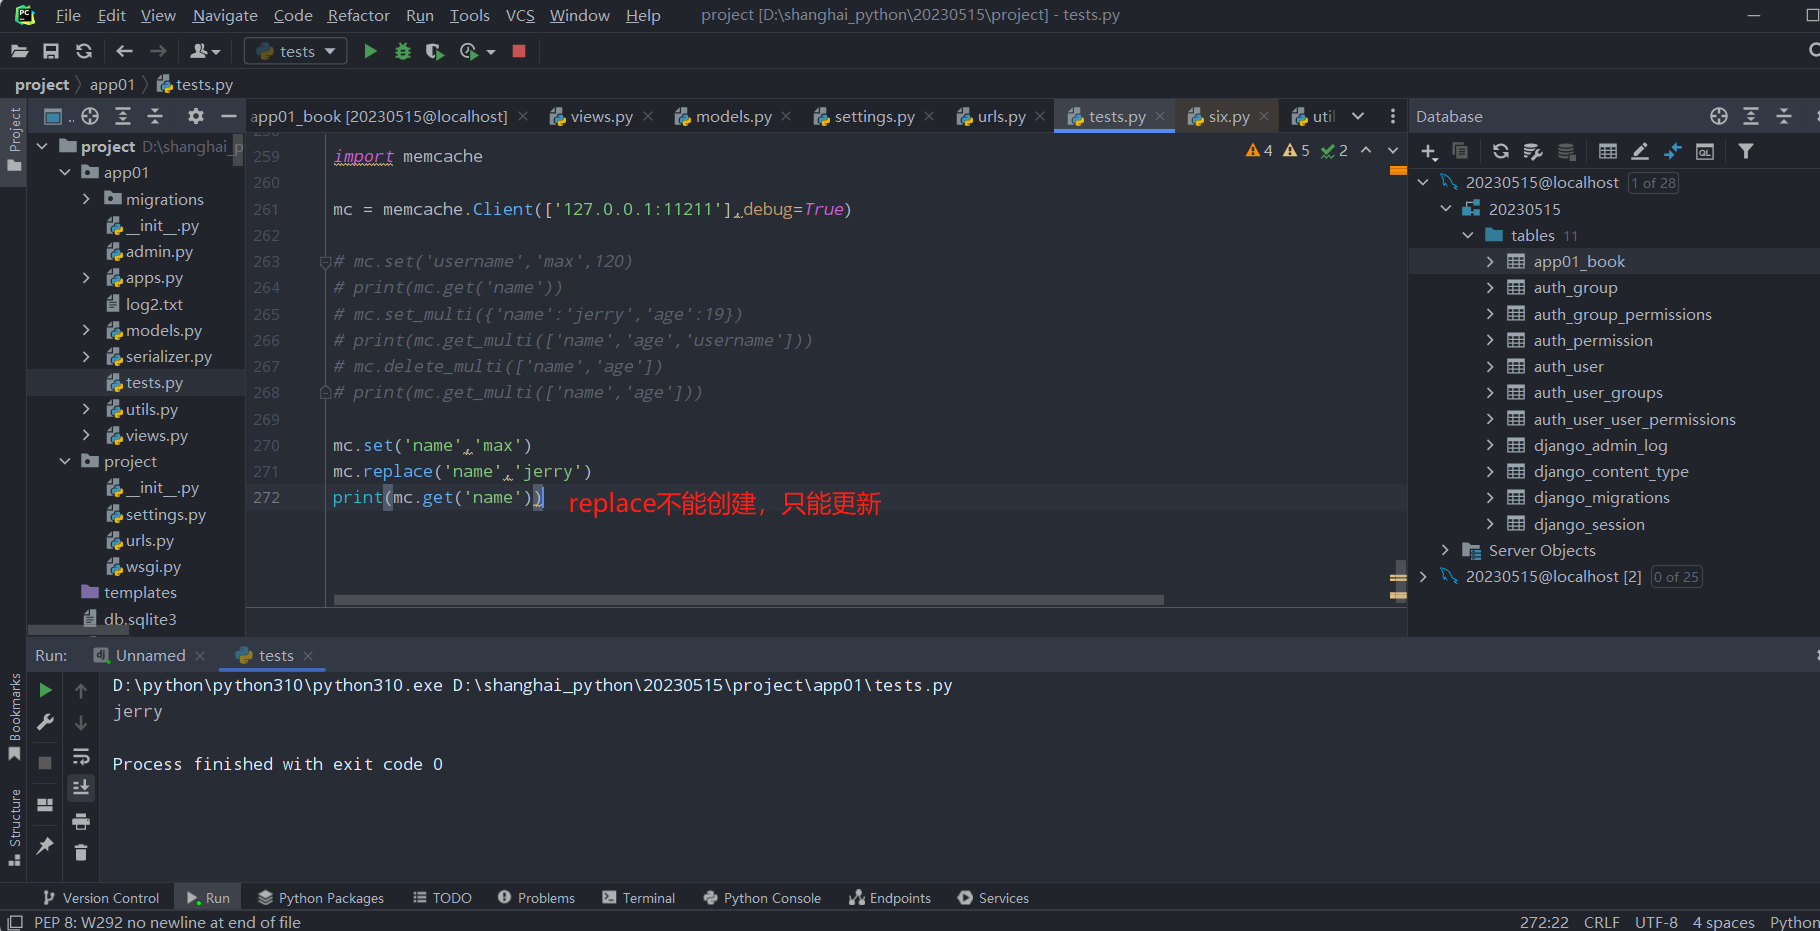
Task: Clear all output with trash icon
Action: click(x=81, y=853)
